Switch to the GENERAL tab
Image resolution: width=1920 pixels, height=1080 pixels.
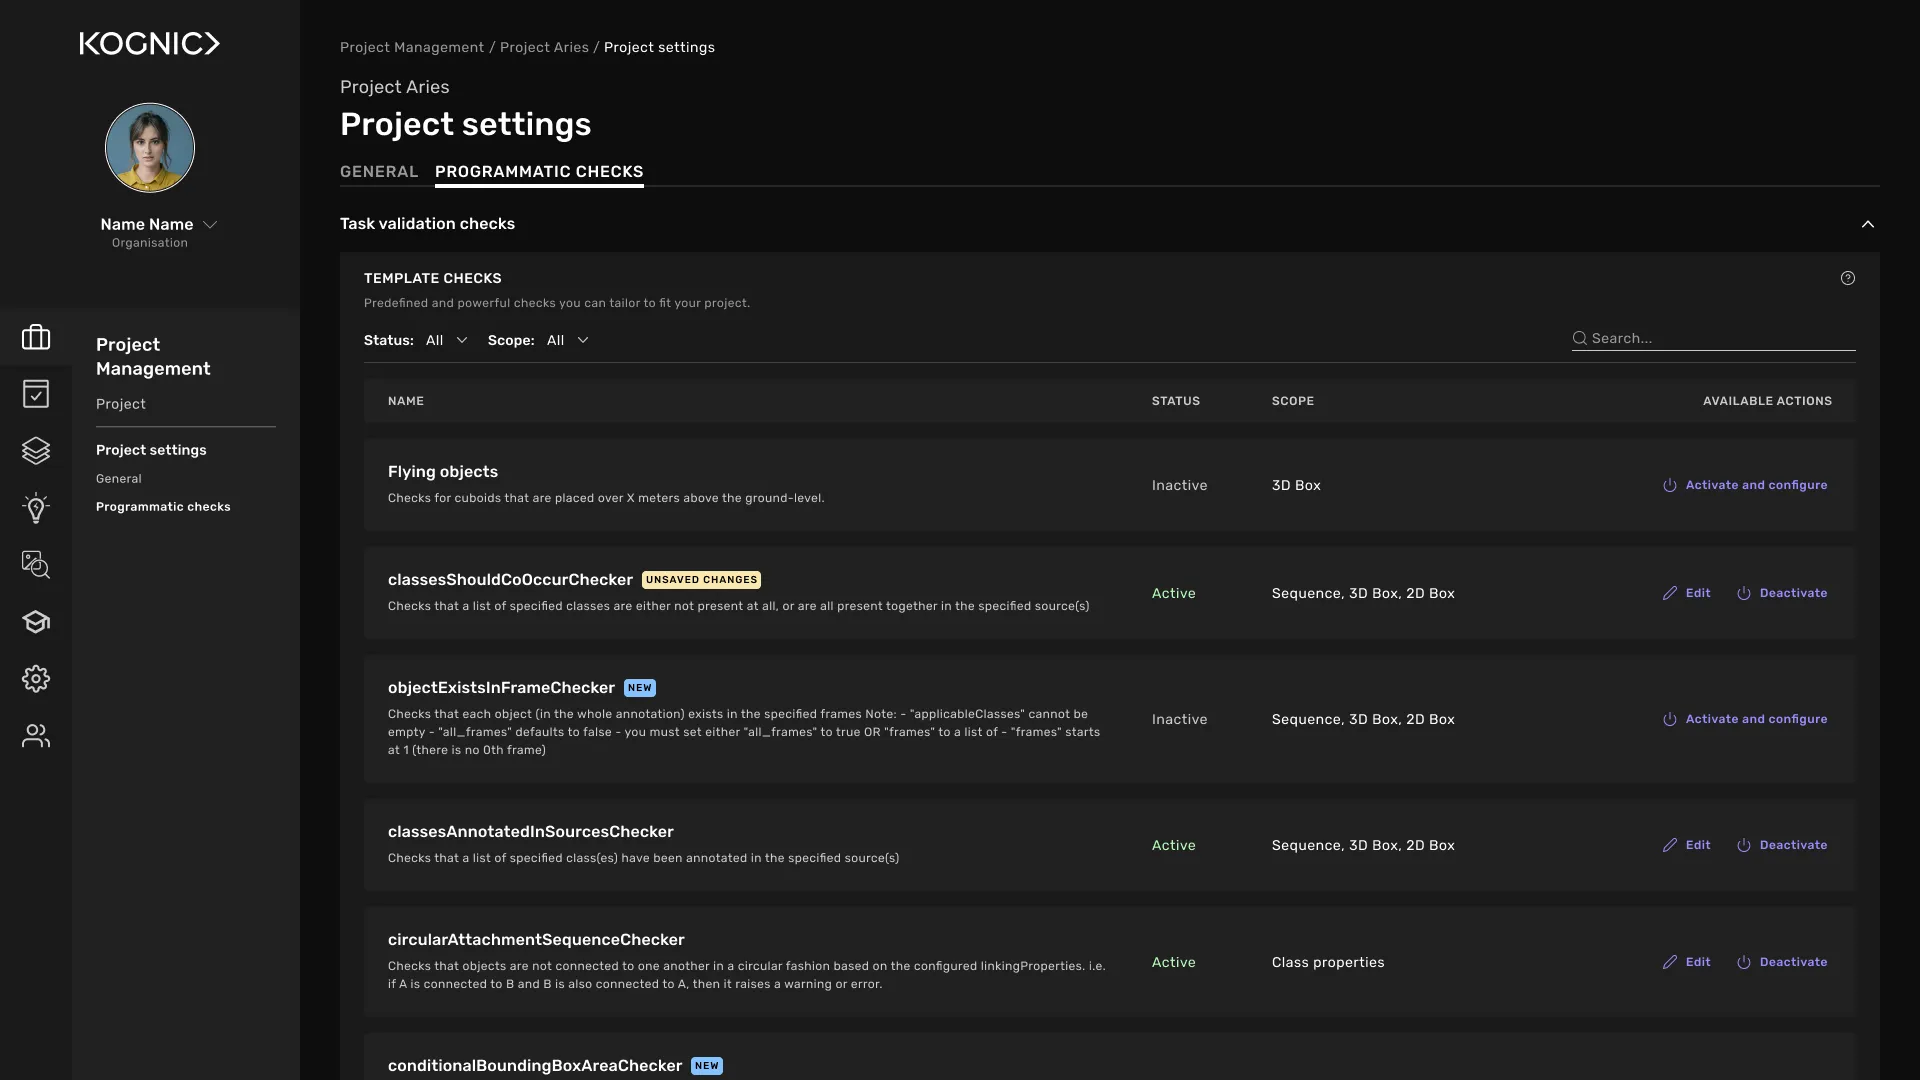(x=379, y=172)
